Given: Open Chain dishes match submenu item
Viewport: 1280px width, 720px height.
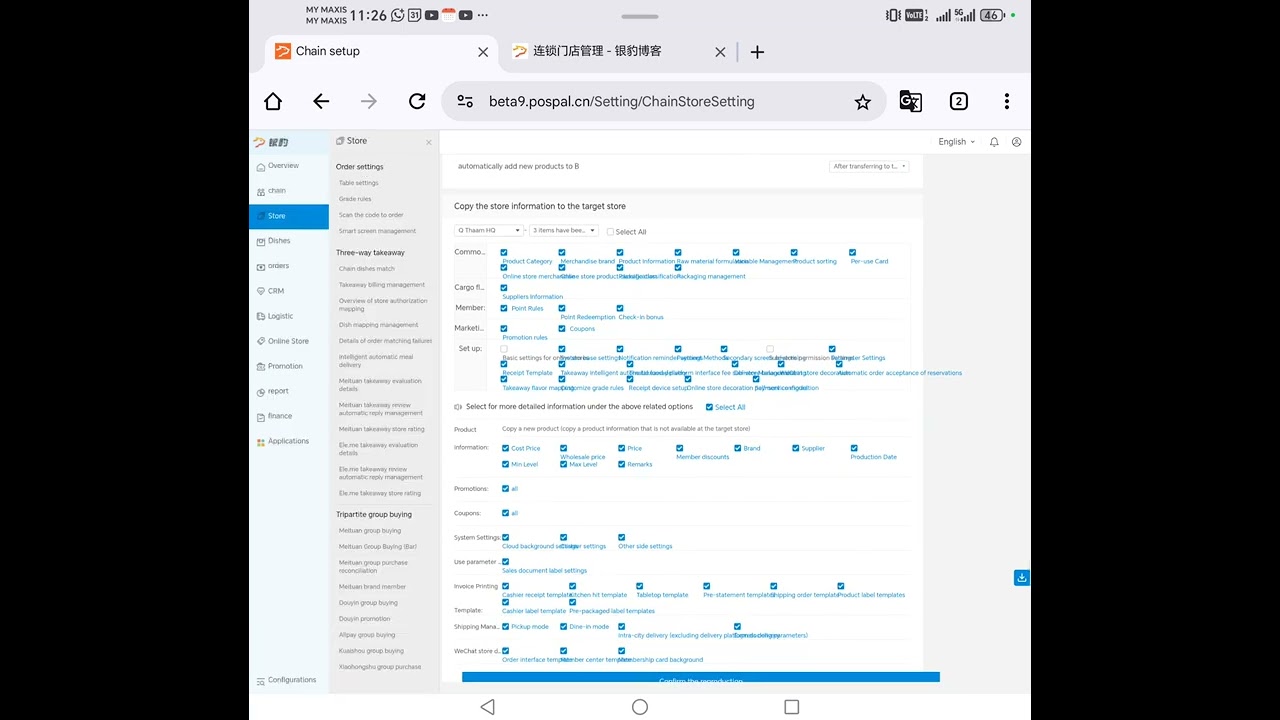Looking at the screenshot, I should 366,269.
